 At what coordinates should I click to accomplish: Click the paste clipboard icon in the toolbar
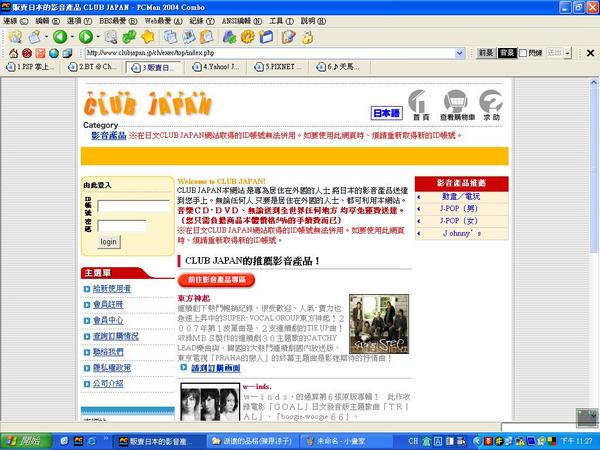tap(207, 37)
